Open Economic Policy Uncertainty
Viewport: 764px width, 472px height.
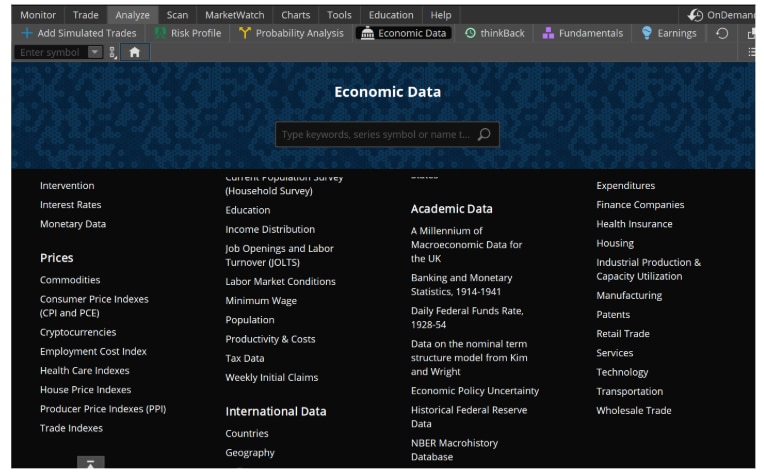pyautogui.click(x=475, y=391)
